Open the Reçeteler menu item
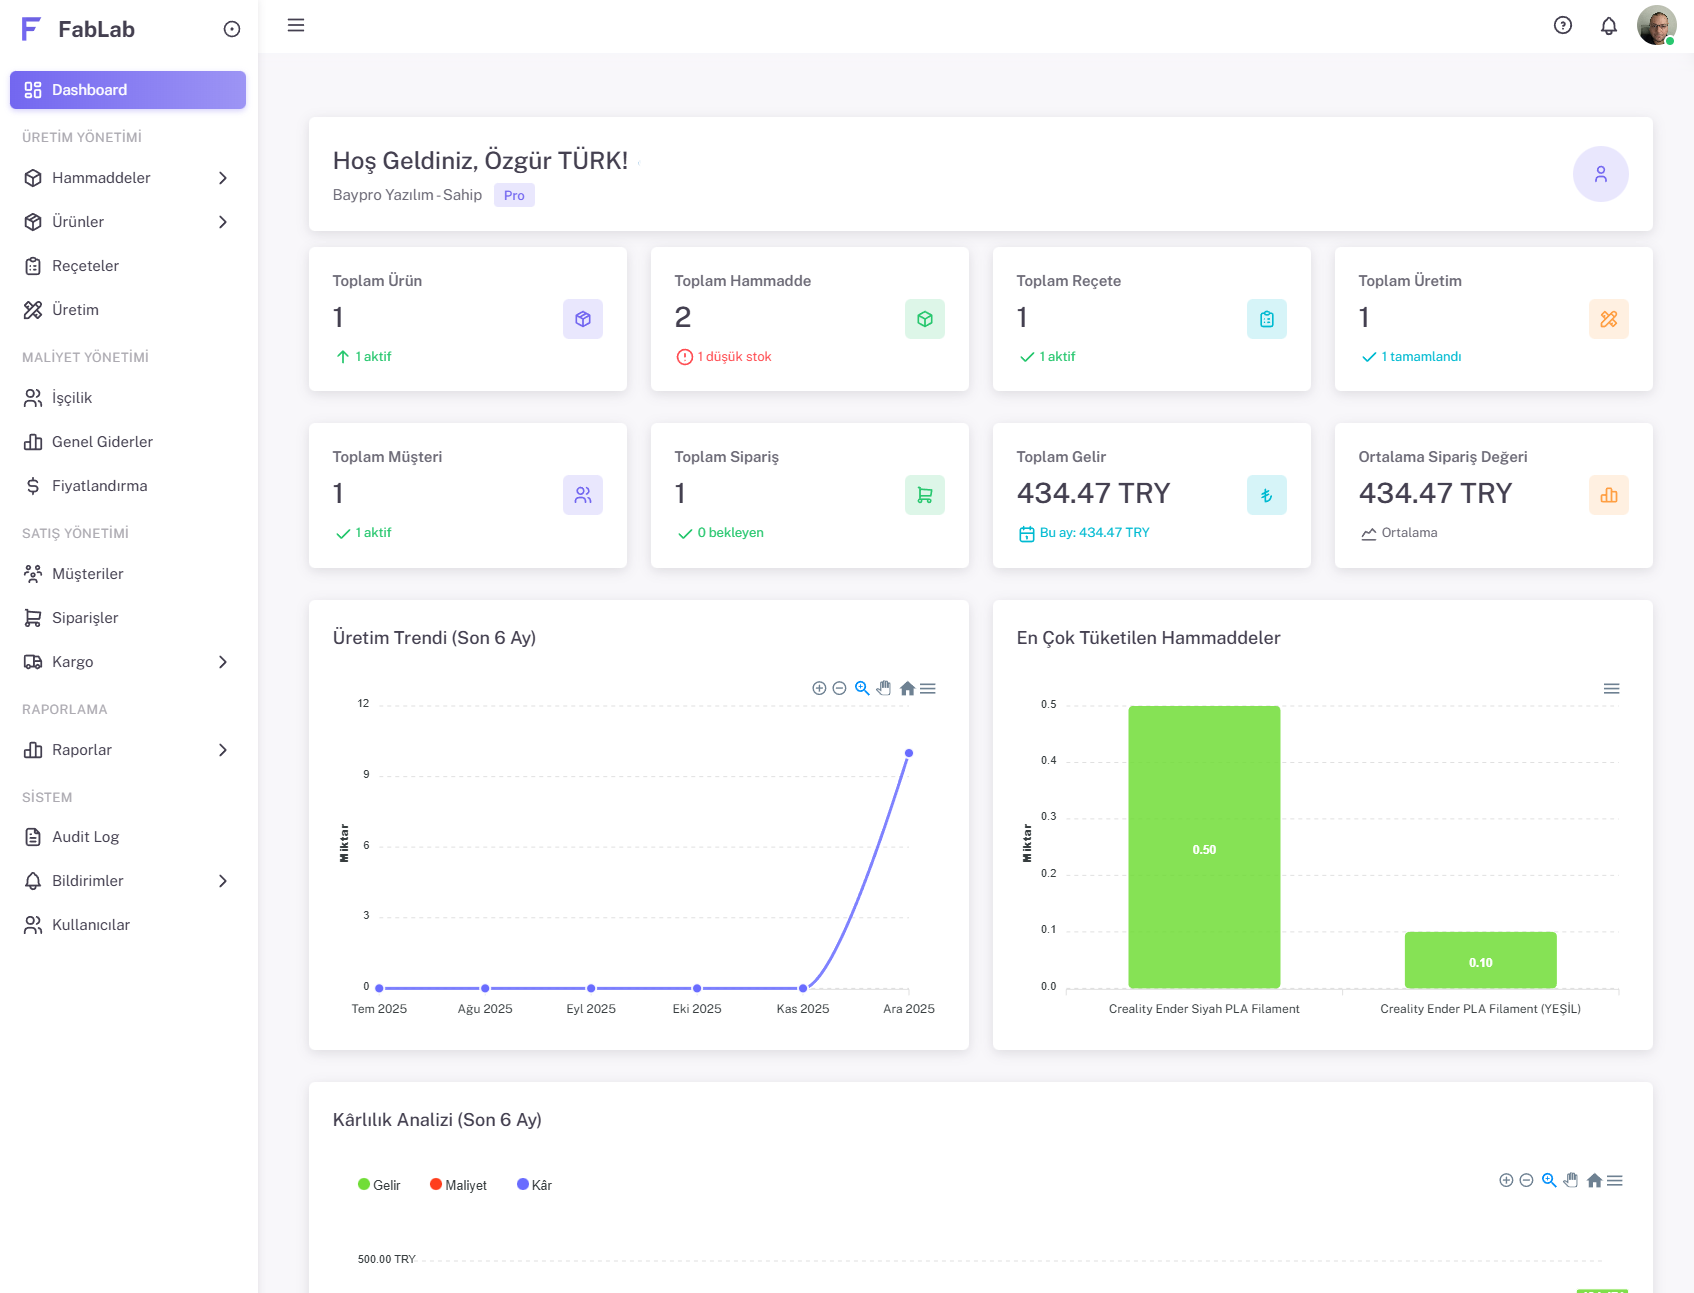1694x1293 pixels. (x=85, y=266)
